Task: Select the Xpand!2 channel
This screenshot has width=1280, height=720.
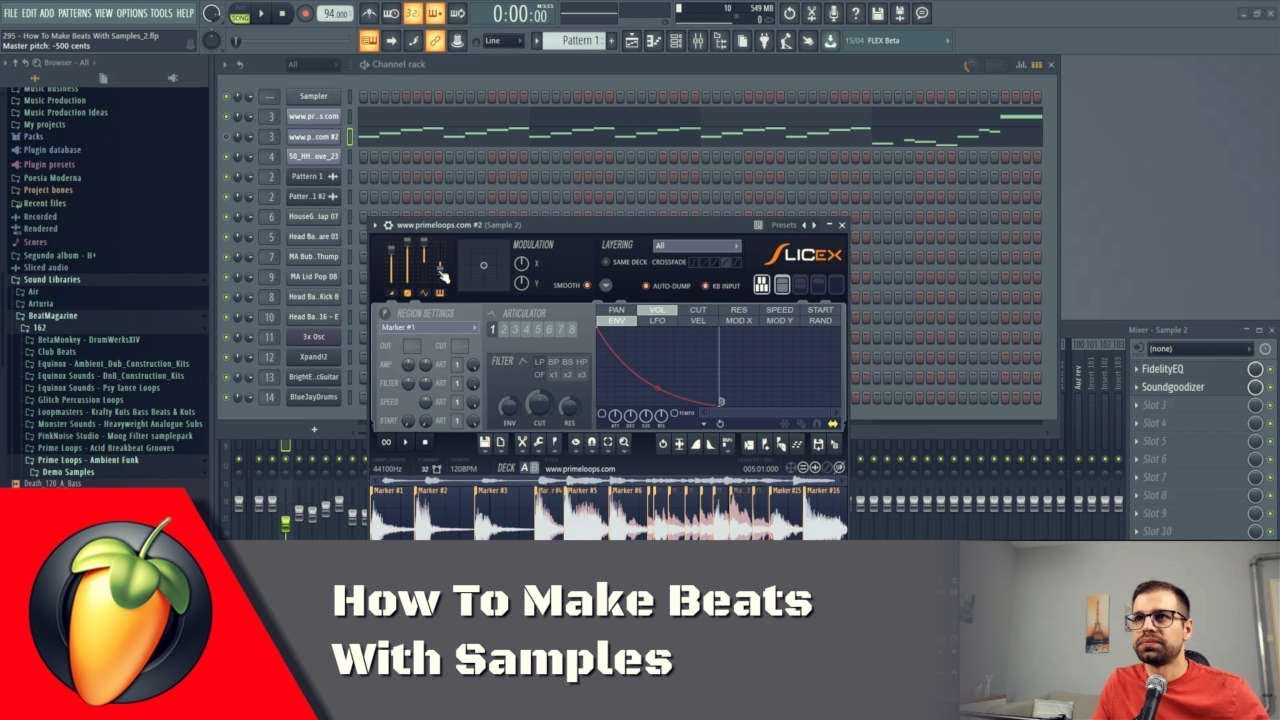Action: tap(313, 357)
